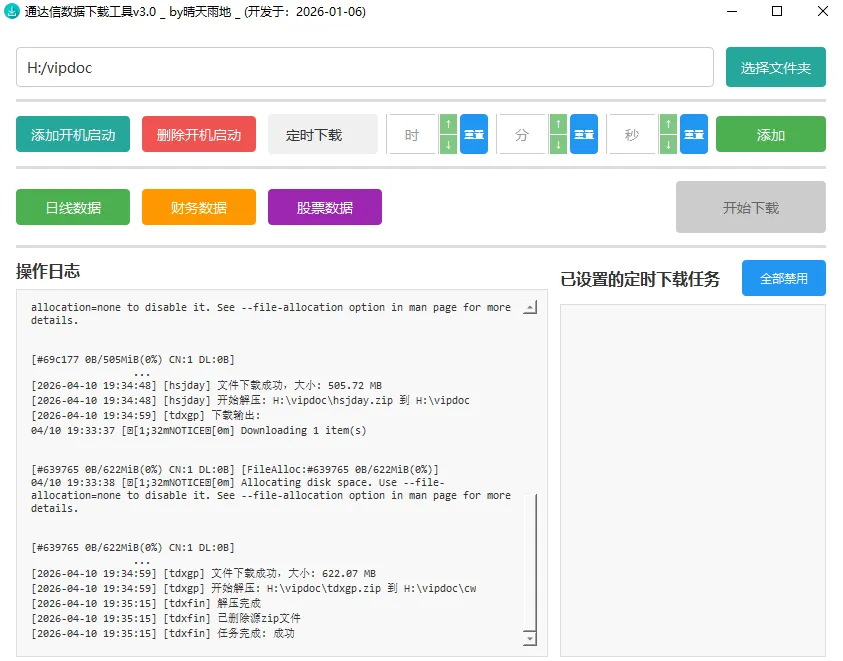Click log line '[hsjday] 开始解压: H:\vipdoc\hsjday.zip'
The width and height of the screenshot is (843, 661).
click(251, 401)
